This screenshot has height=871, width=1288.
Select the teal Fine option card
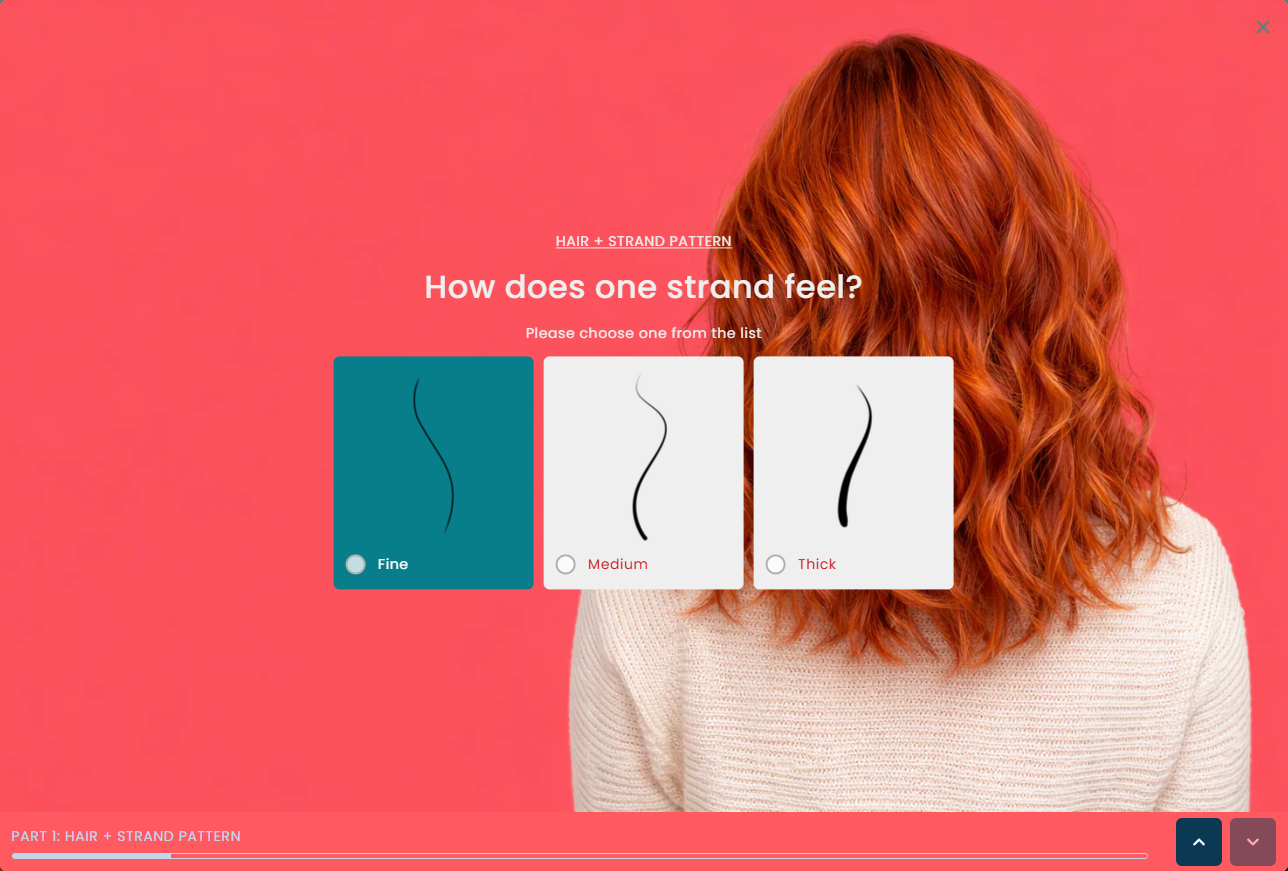[433, 472]
